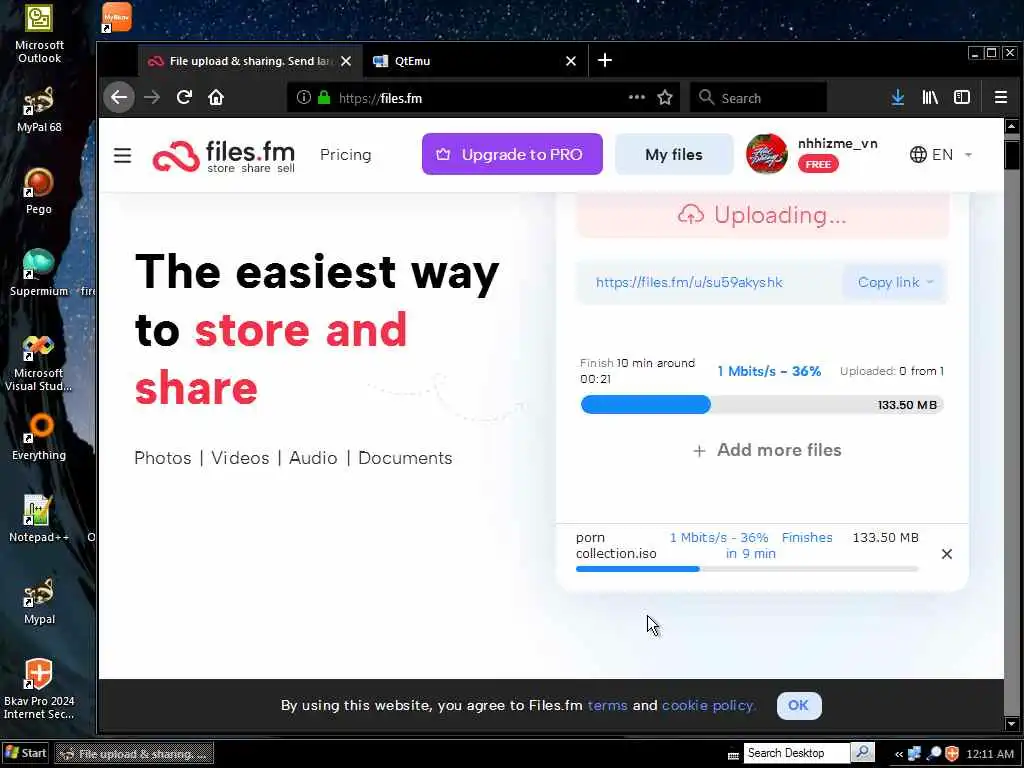Open a new browser tab
The width and height of the screenshot is (1024, 768).
[605, 60]
